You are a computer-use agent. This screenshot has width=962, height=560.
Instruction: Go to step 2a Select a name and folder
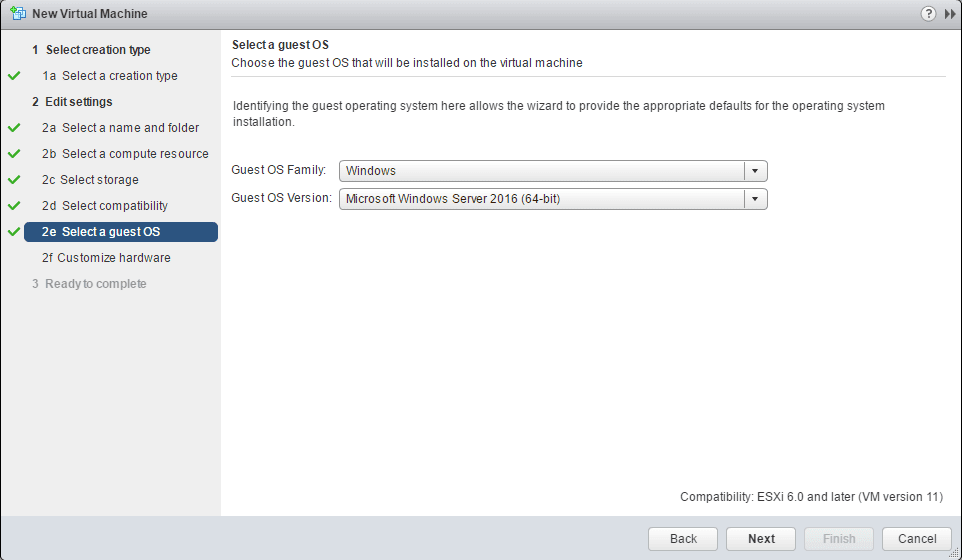(120, 128)
